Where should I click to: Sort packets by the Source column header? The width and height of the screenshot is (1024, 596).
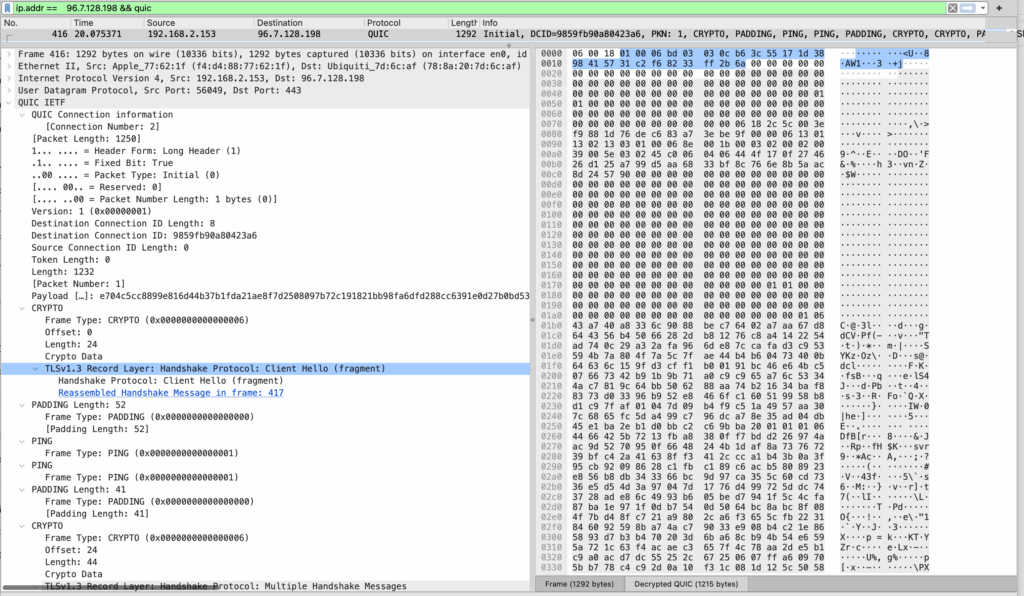tap(199, 23)
